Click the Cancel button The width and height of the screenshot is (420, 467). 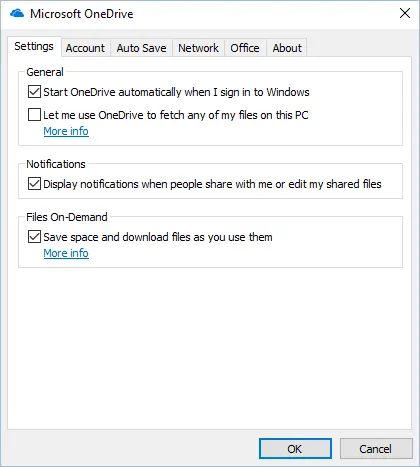point(376,449)
